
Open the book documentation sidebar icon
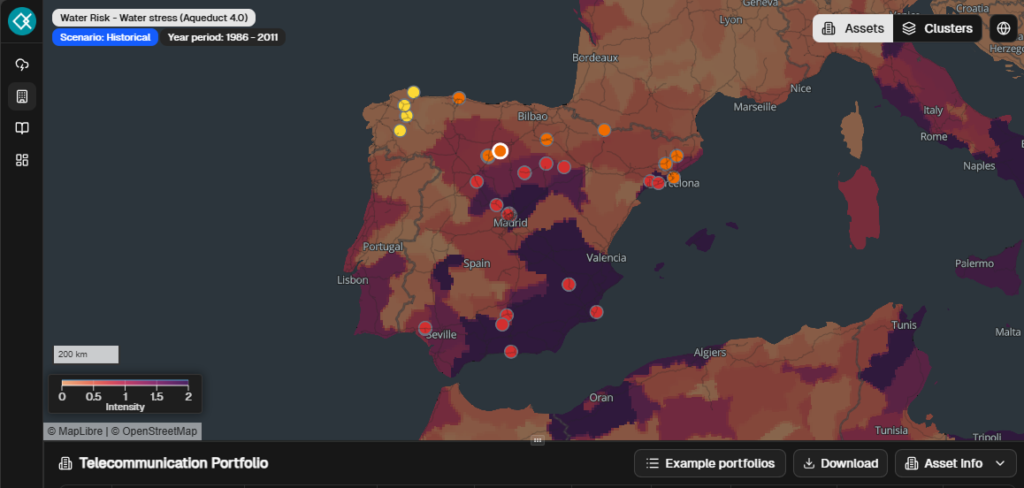[x=21, y=128]
